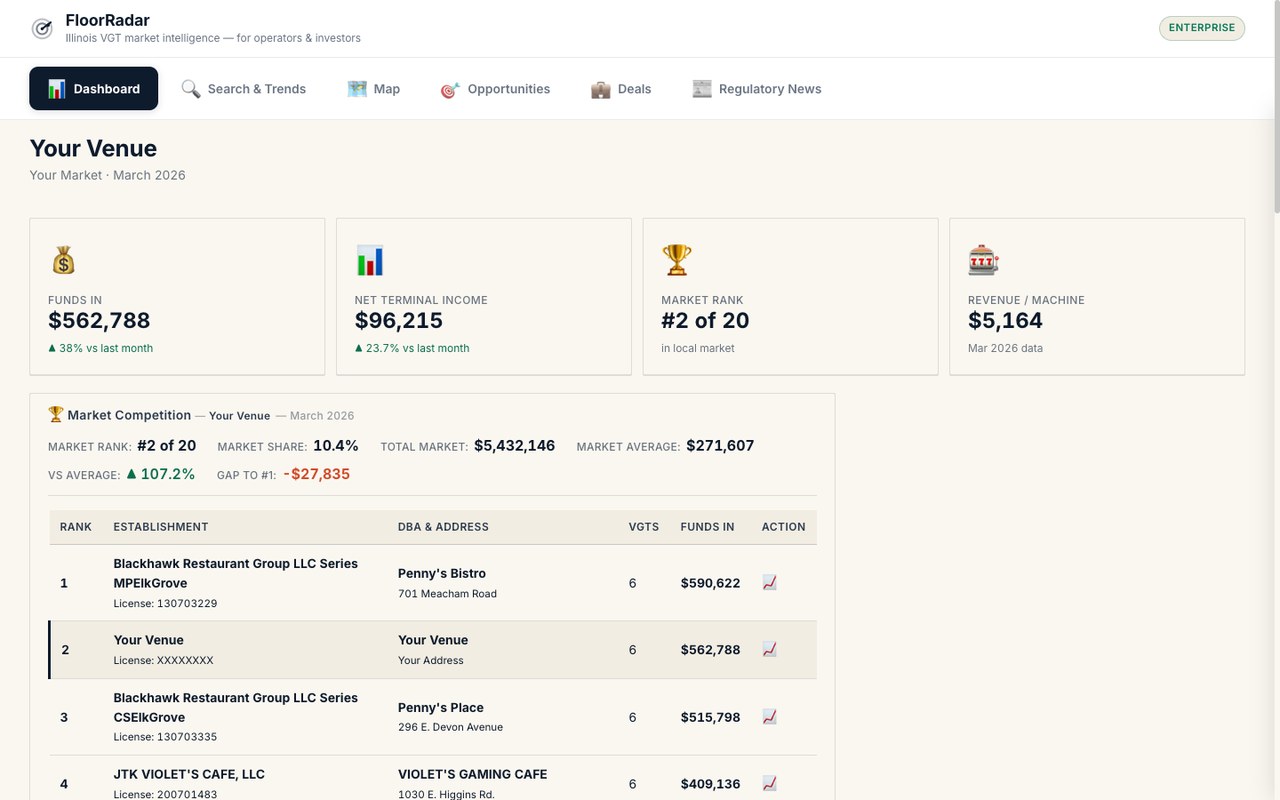
Task: Click License: 130703335 text
Action: tap(165, 737)
